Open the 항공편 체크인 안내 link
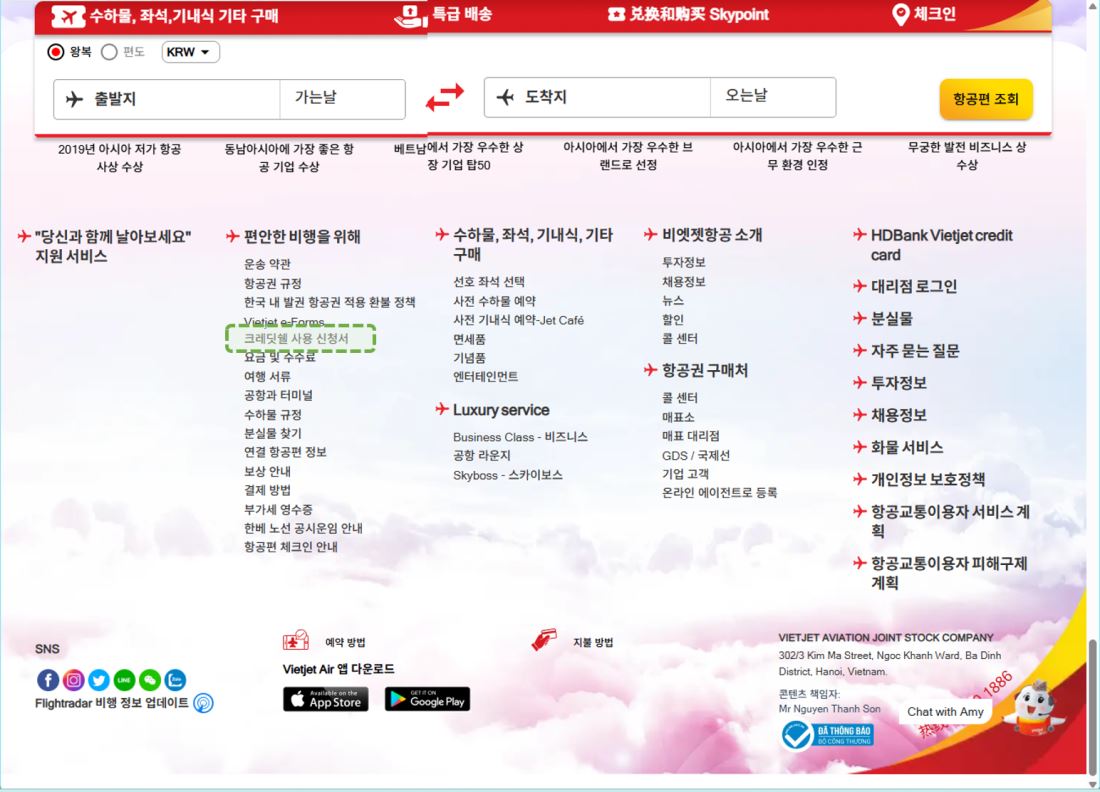 click(290, 546)
